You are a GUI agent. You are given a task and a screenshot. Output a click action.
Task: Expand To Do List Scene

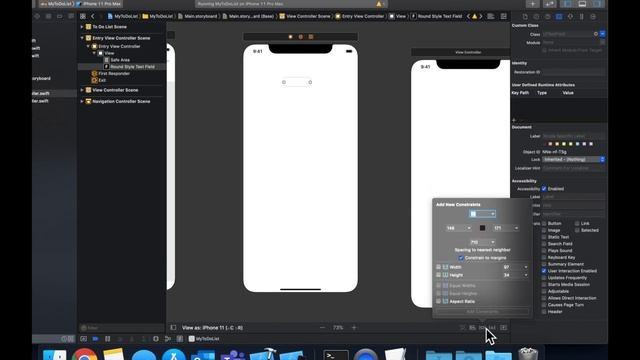pos(82,27)
